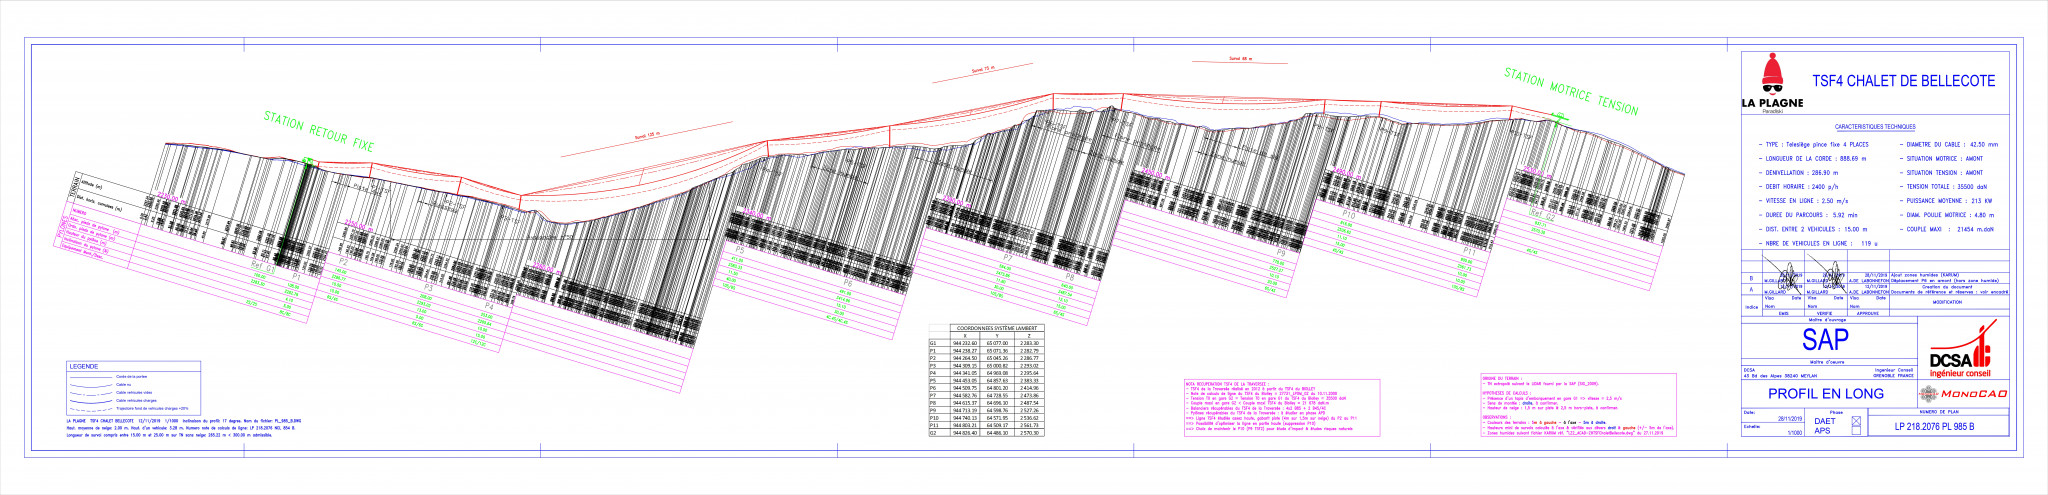The height and width of the screenshot is (495, 2048).
Task: Click 'Maître d'oeuvre' label
Action: (1827, 362)
